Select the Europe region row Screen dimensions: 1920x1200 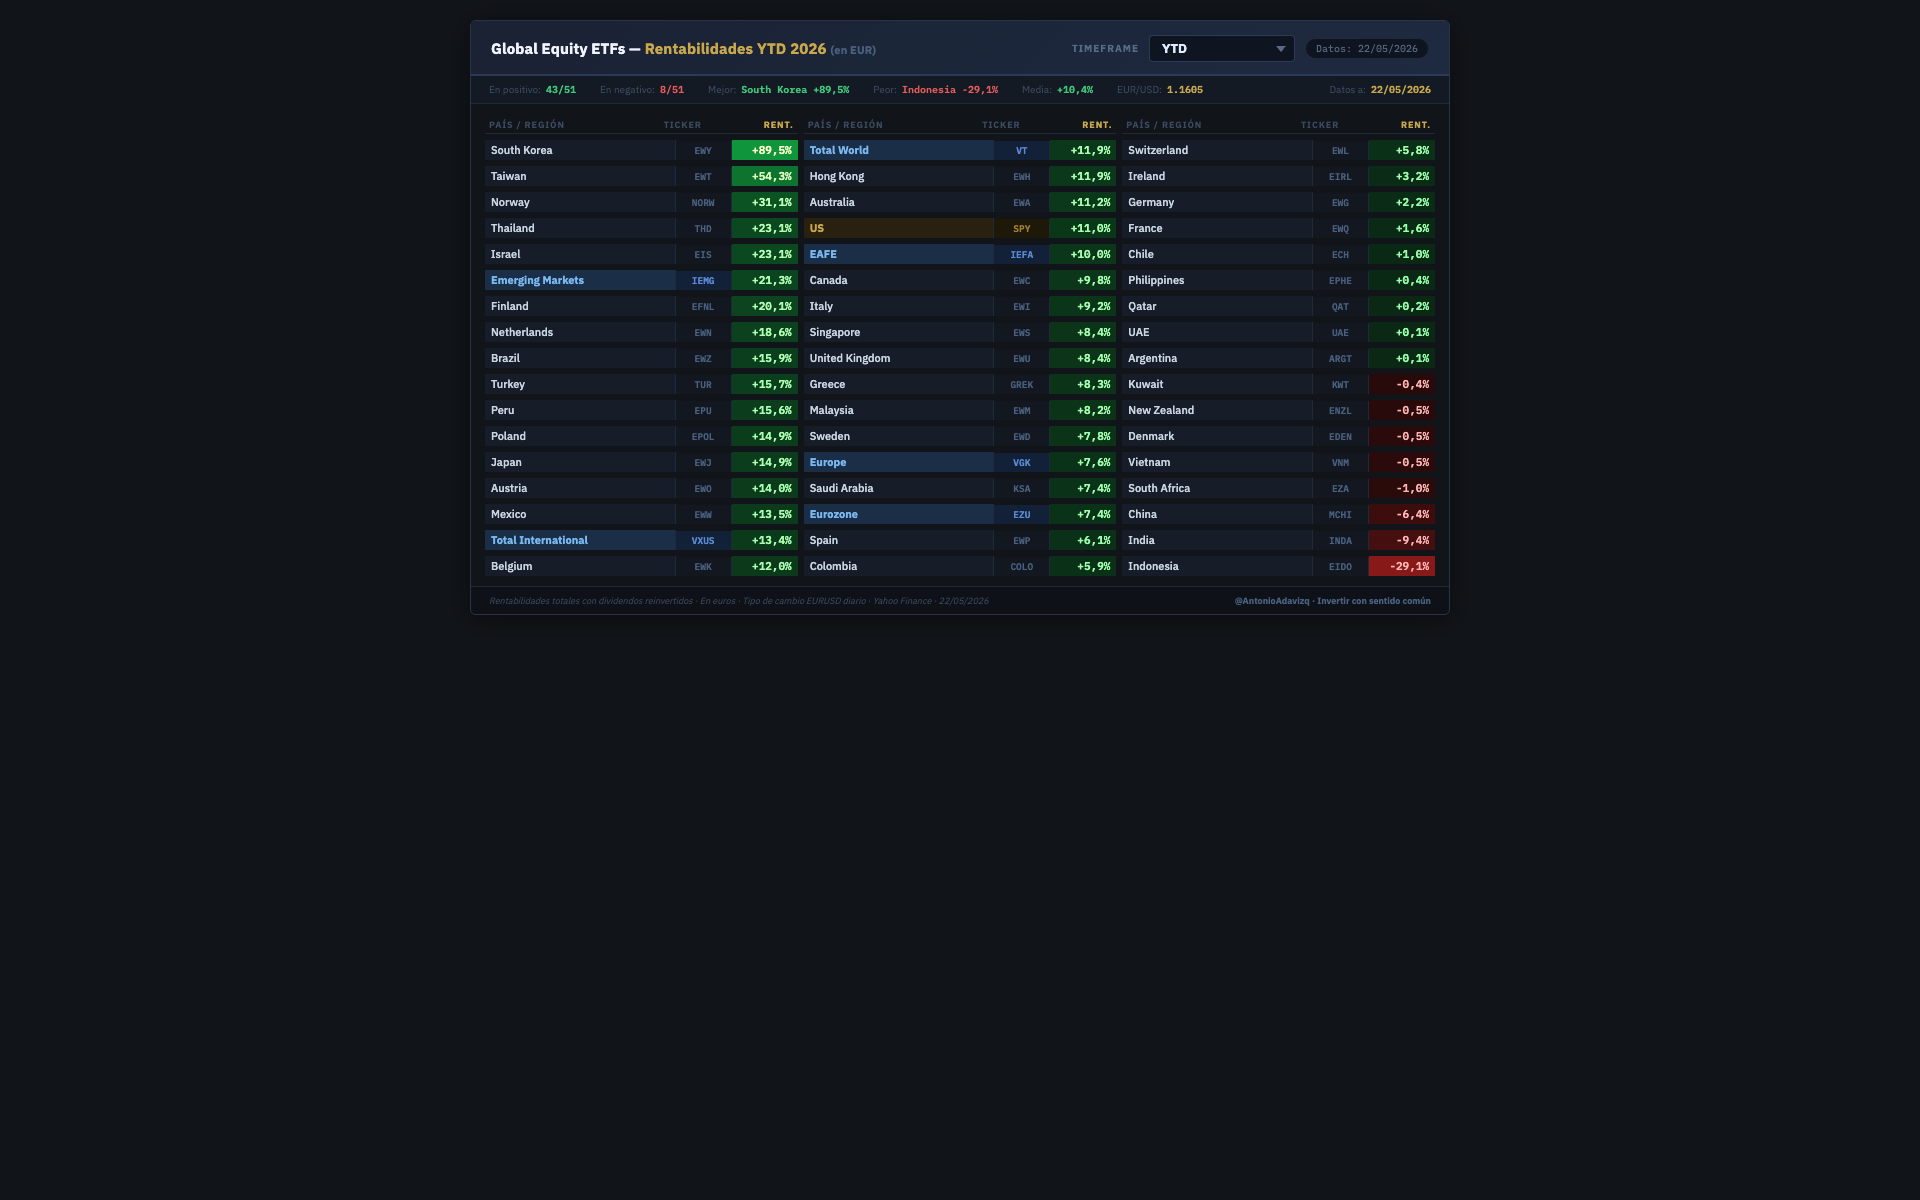coord(898,462)
